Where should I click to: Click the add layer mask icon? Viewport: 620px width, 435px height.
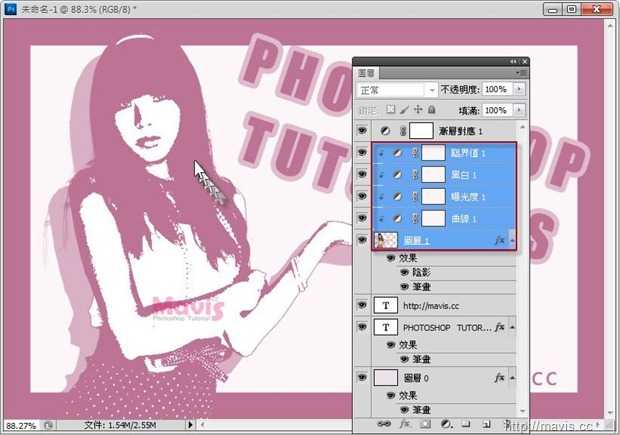coord(425,424)
